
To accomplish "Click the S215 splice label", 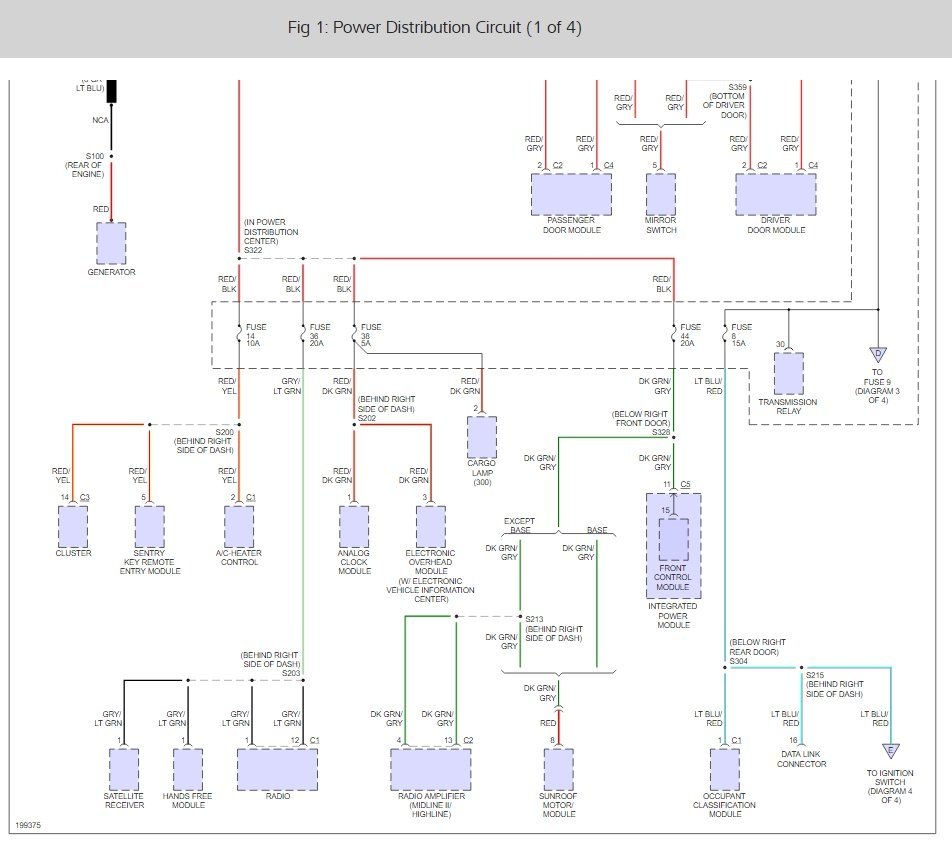I will pyautogui.click(x=815, y=675).
